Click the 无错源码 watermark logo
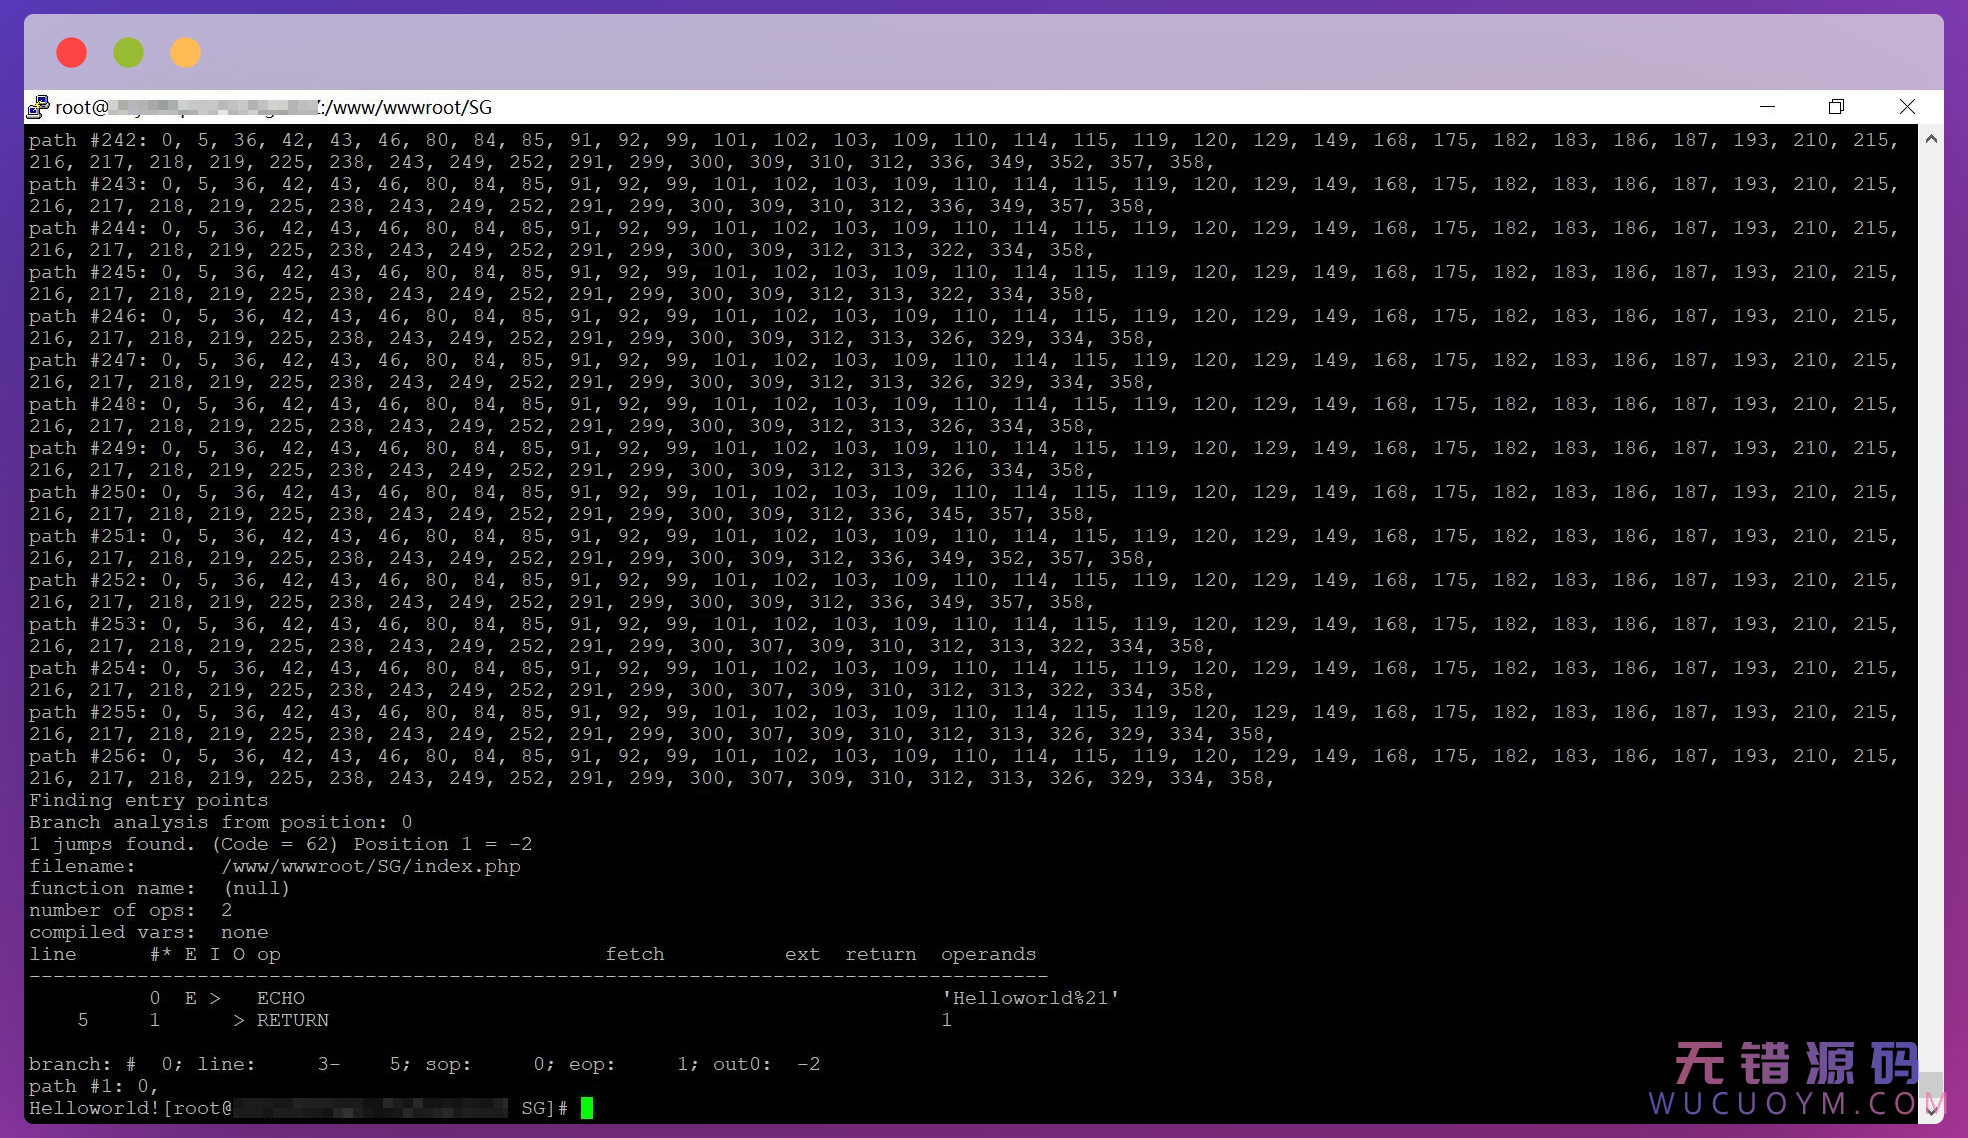Screen dimensions: 1968x1138 pos(1795,1064)
